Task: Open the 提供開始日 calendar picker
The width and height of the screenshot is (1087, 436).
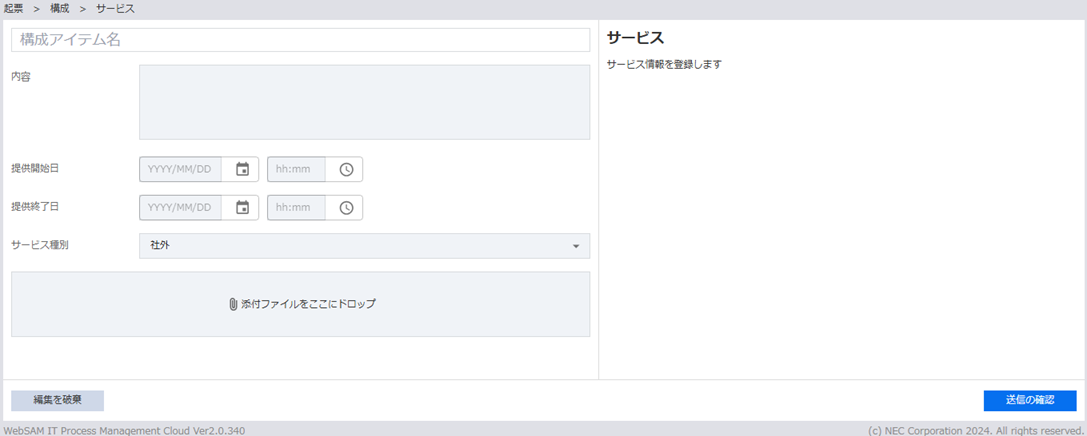Action: [242, 170]
